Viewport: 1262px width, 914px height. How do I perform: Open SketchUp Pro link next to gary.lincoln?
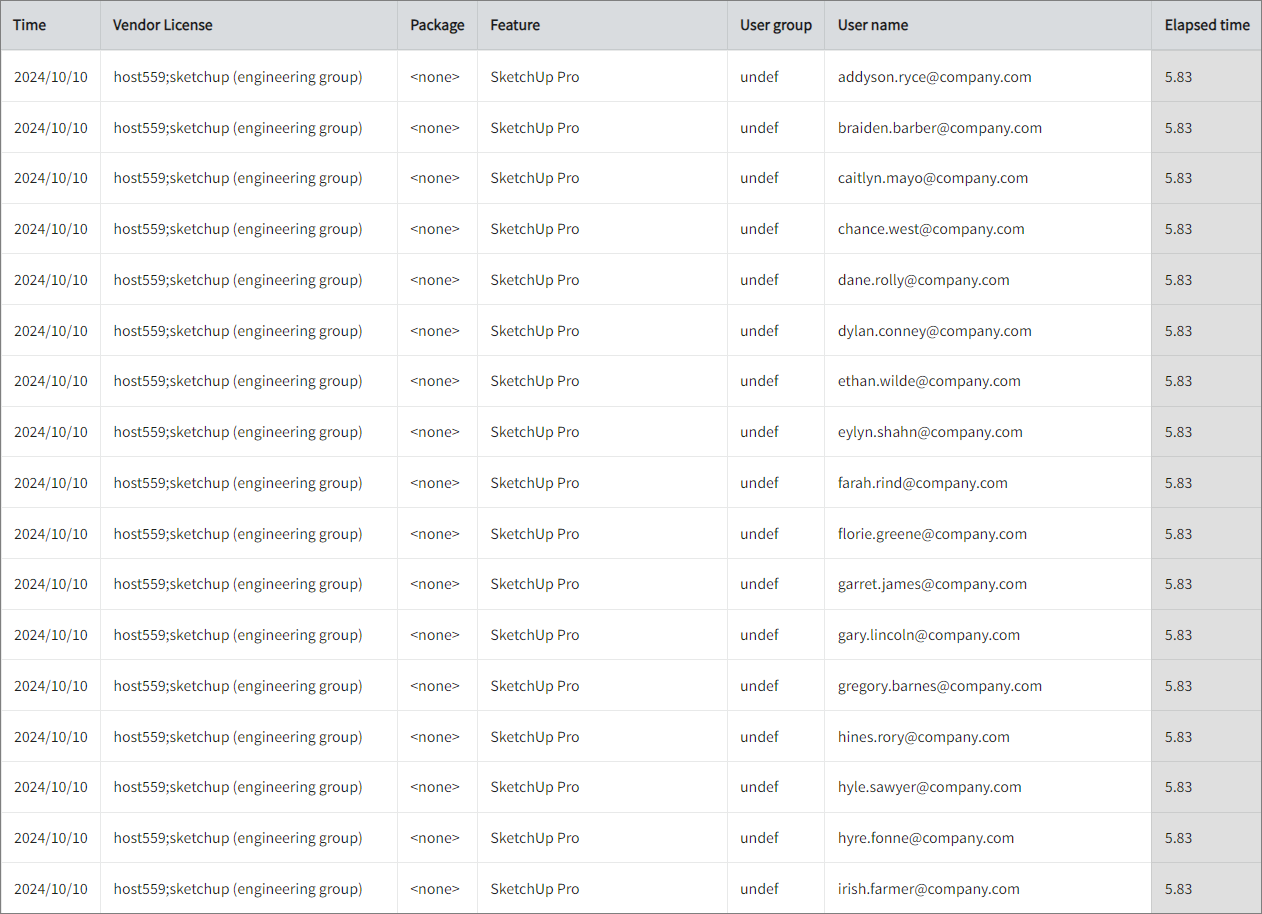[x=534, y=634]
